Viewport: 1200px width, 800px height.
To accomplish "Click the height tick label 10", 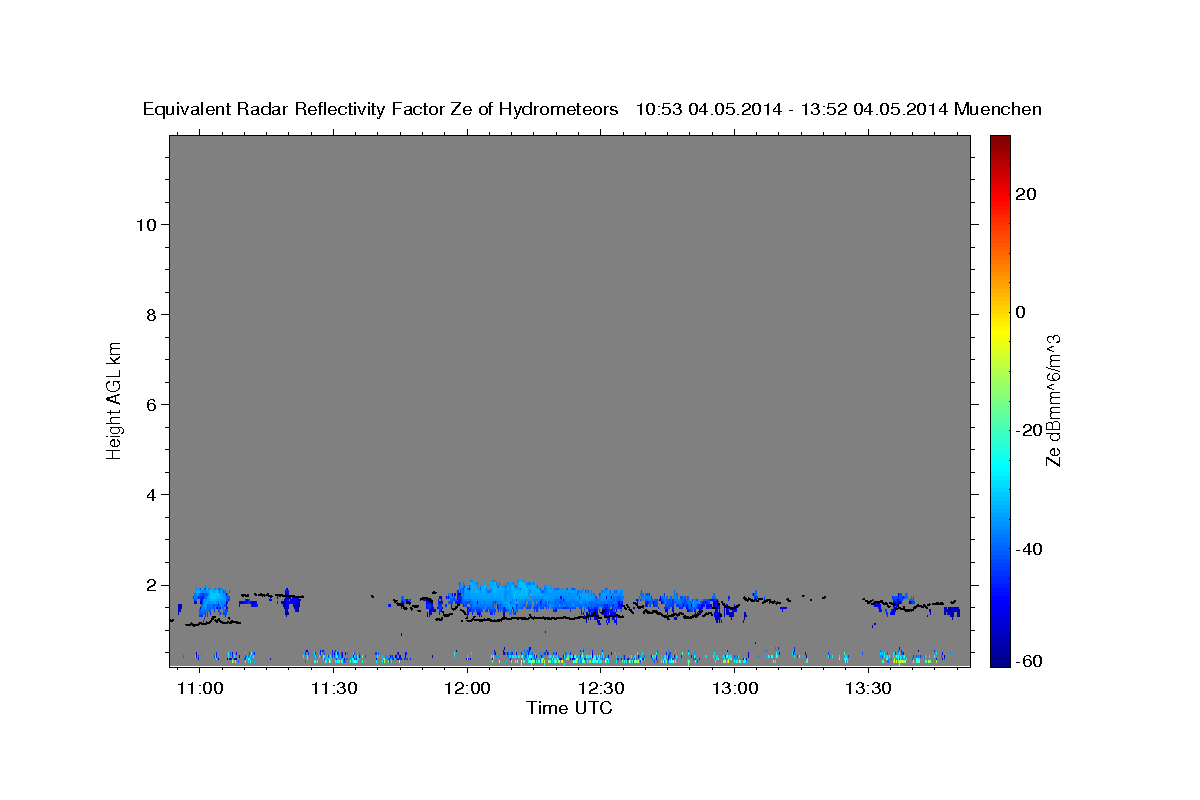I will (x=148, y=225).
